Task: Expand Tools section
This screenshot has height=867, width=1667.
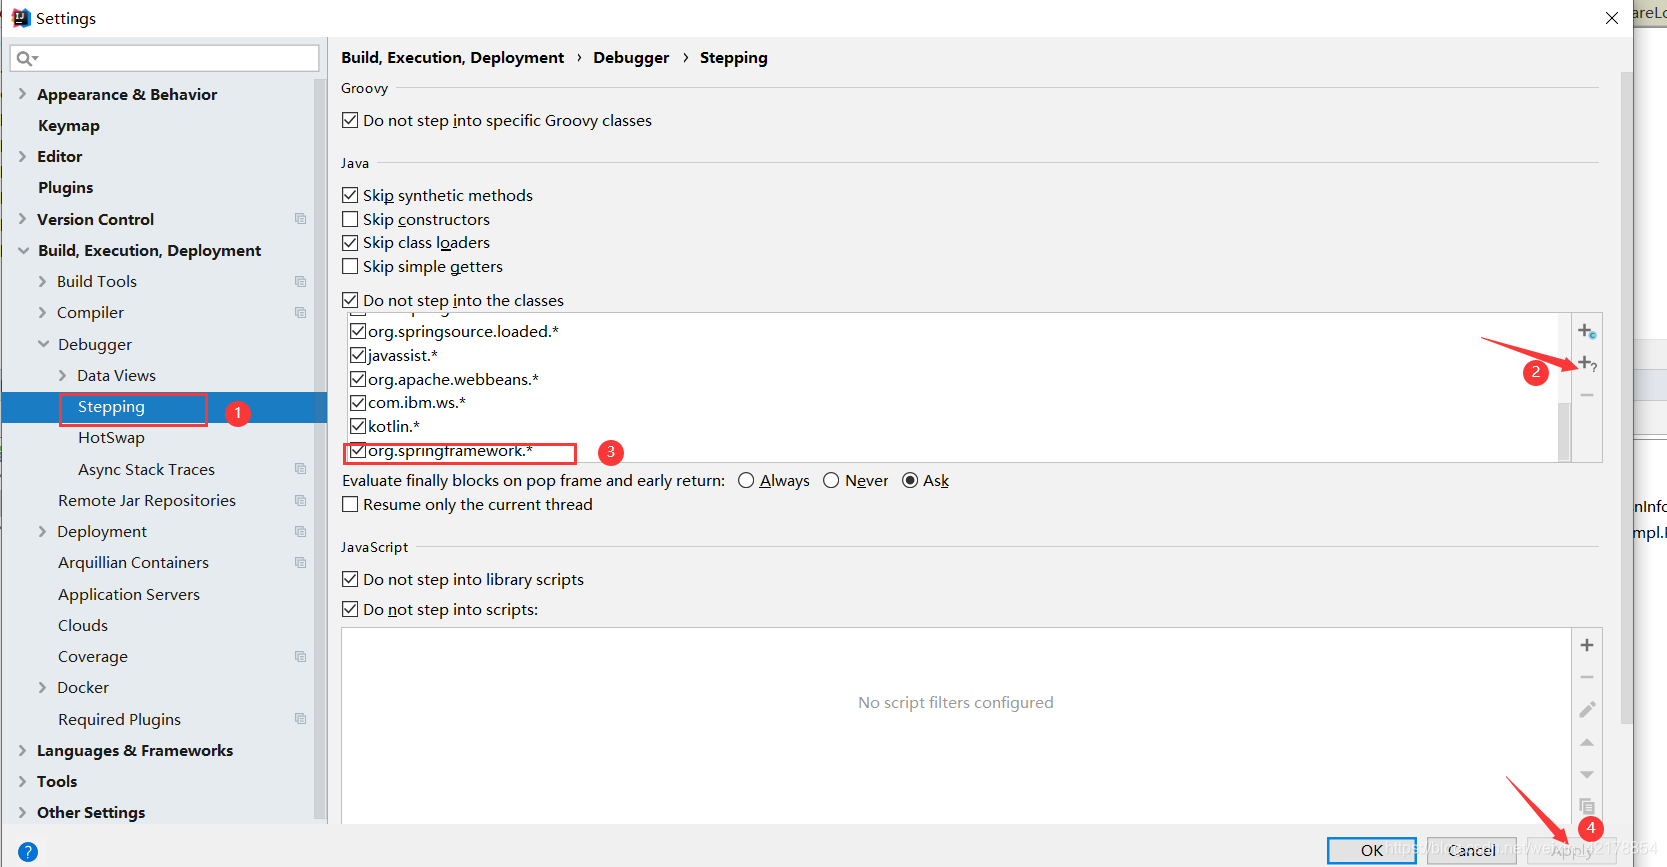Action: point(22,782)
